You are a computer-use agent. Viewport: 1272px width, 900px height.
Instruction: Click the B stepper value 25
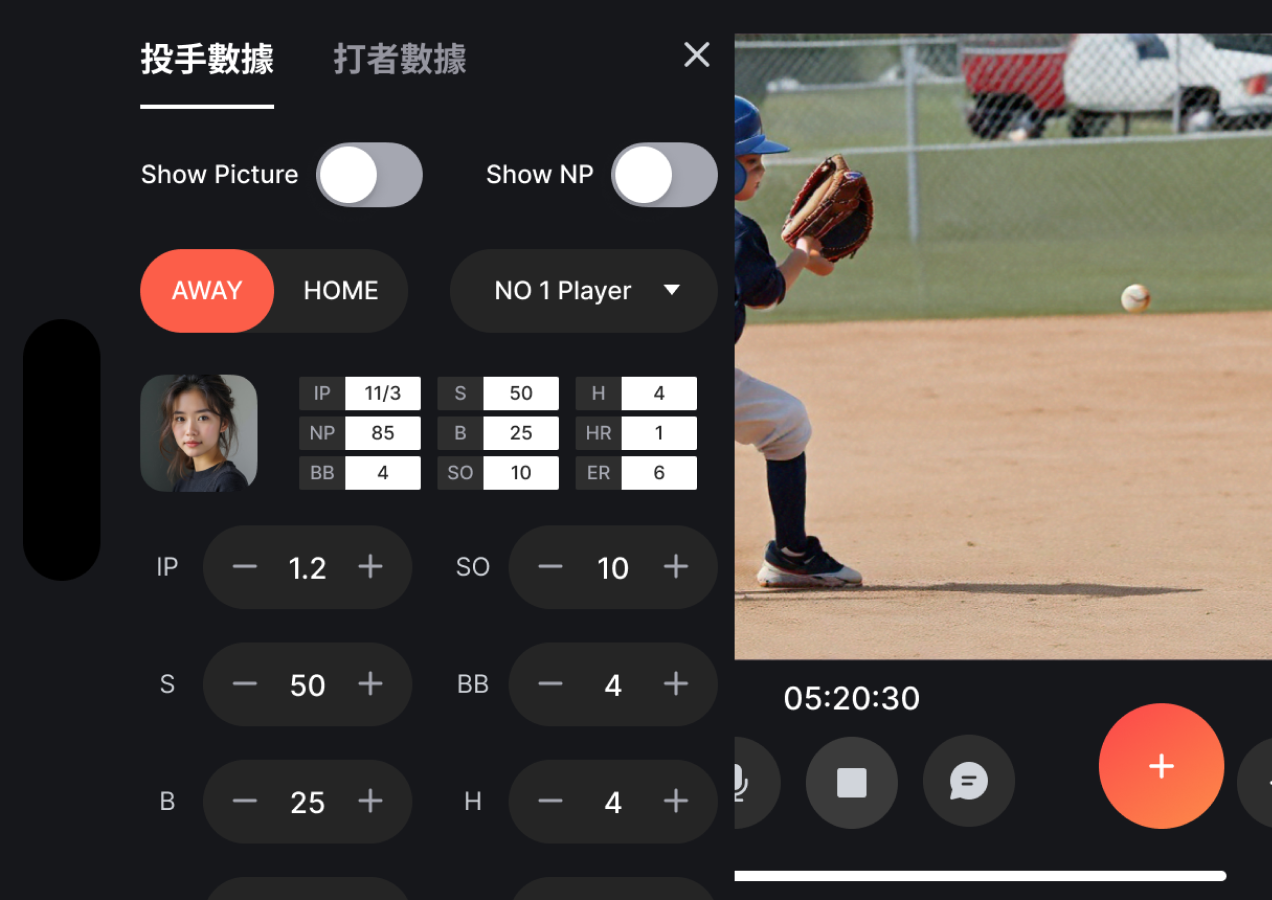coord(308,802)
